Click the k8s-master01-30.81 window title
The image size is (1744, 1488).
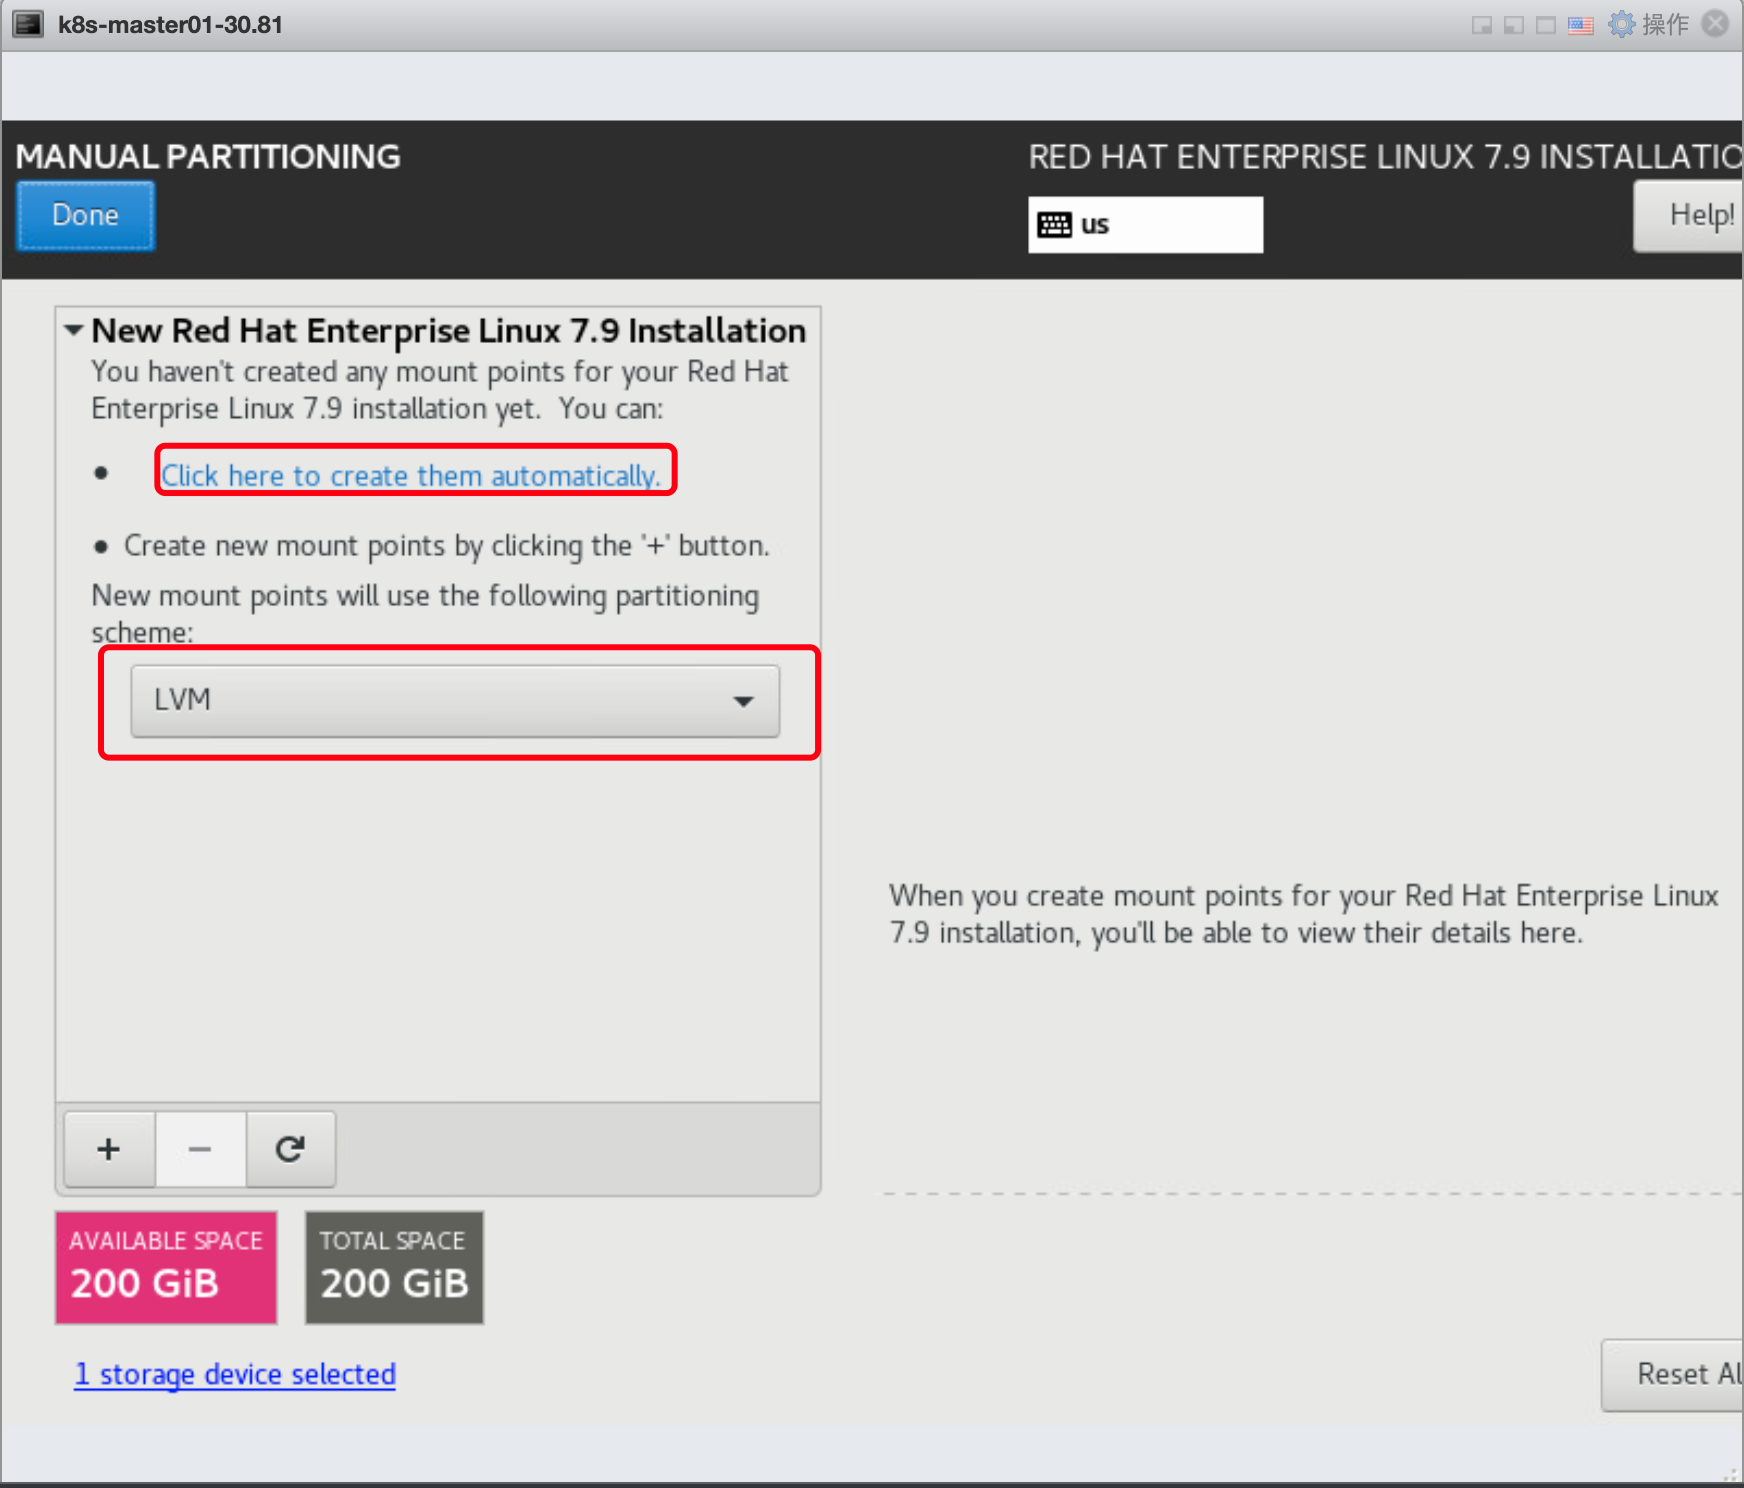click(170, 25)
